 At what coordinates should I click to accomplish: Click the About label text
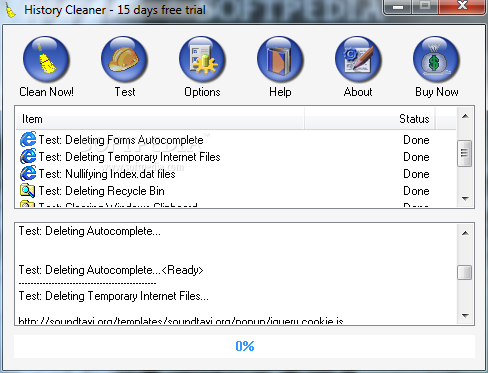coord(358,92)
